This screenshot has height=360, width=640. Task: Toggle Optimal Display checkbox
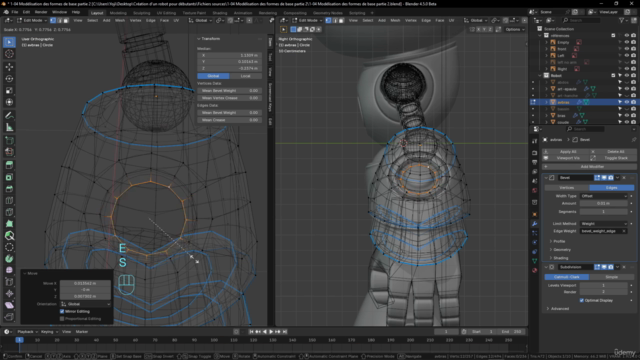tap(582, 300)
